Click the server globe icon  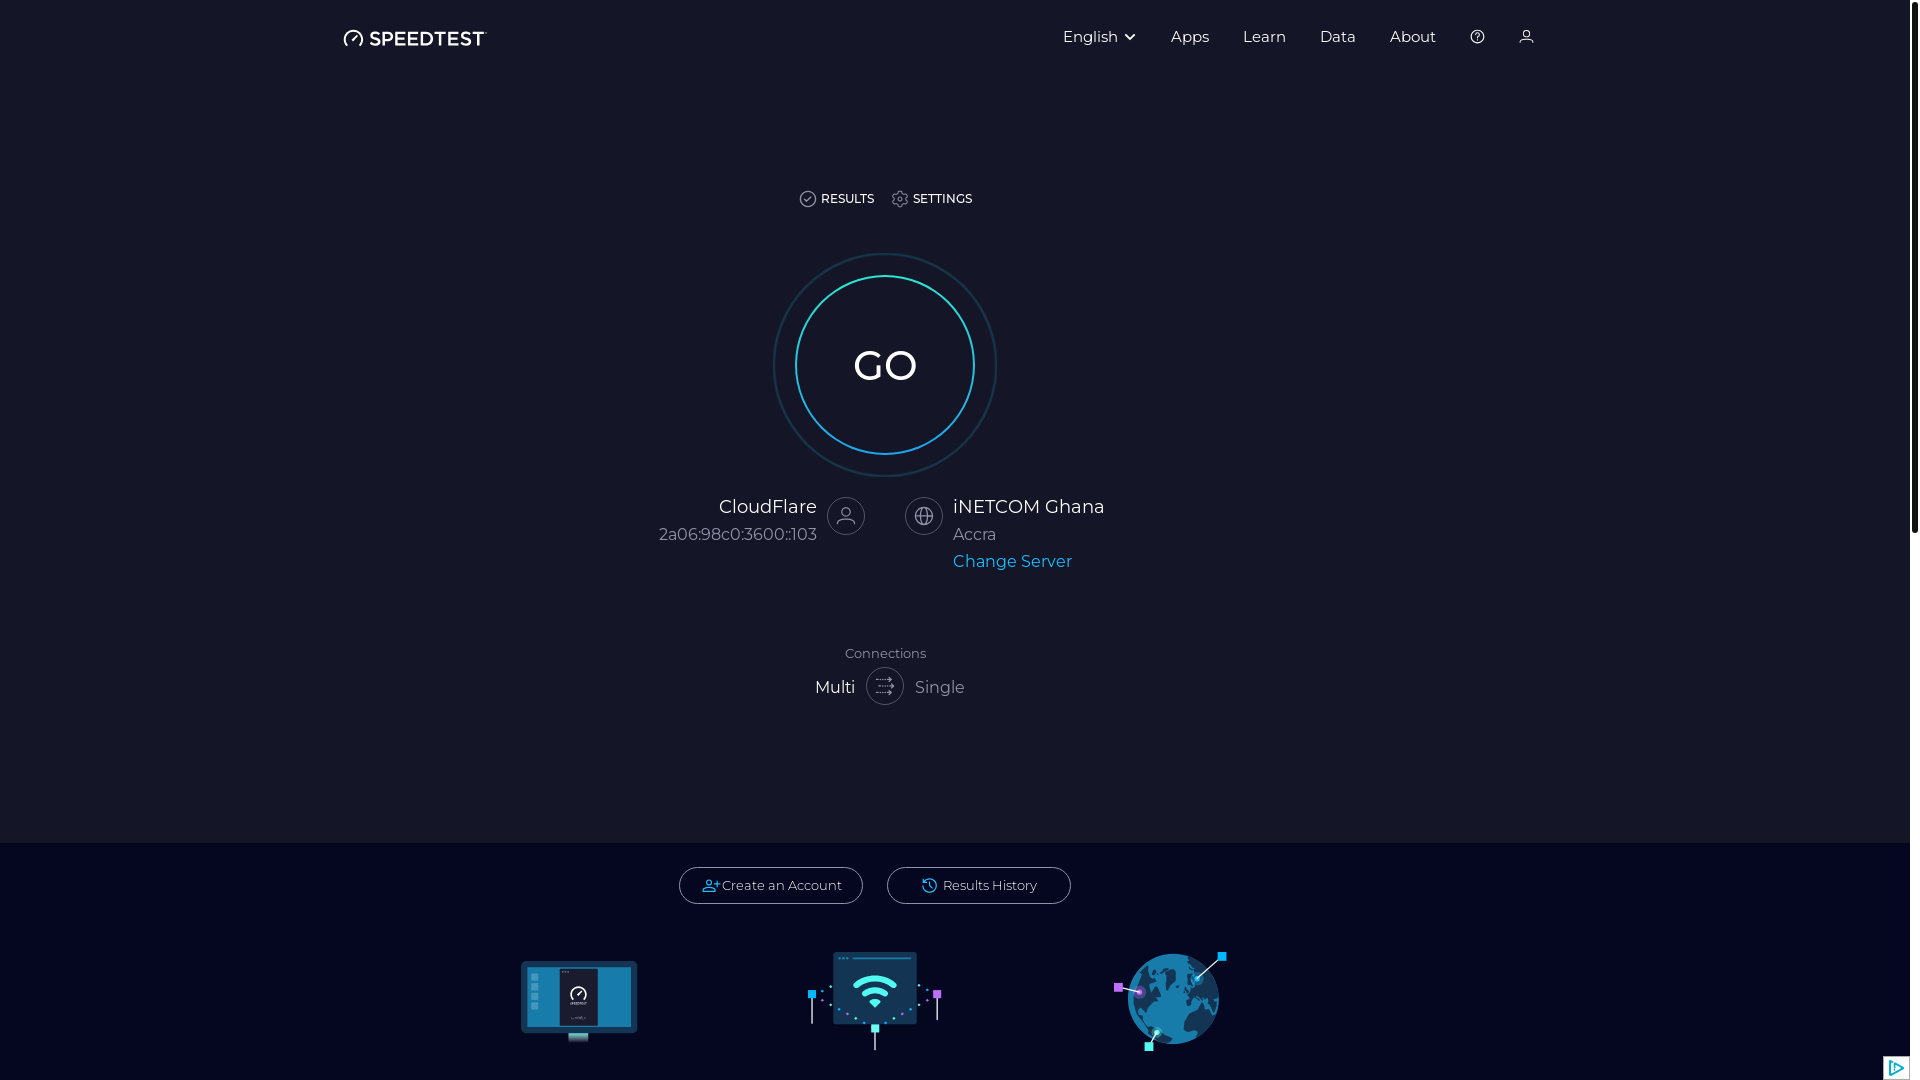pos(924,516)
